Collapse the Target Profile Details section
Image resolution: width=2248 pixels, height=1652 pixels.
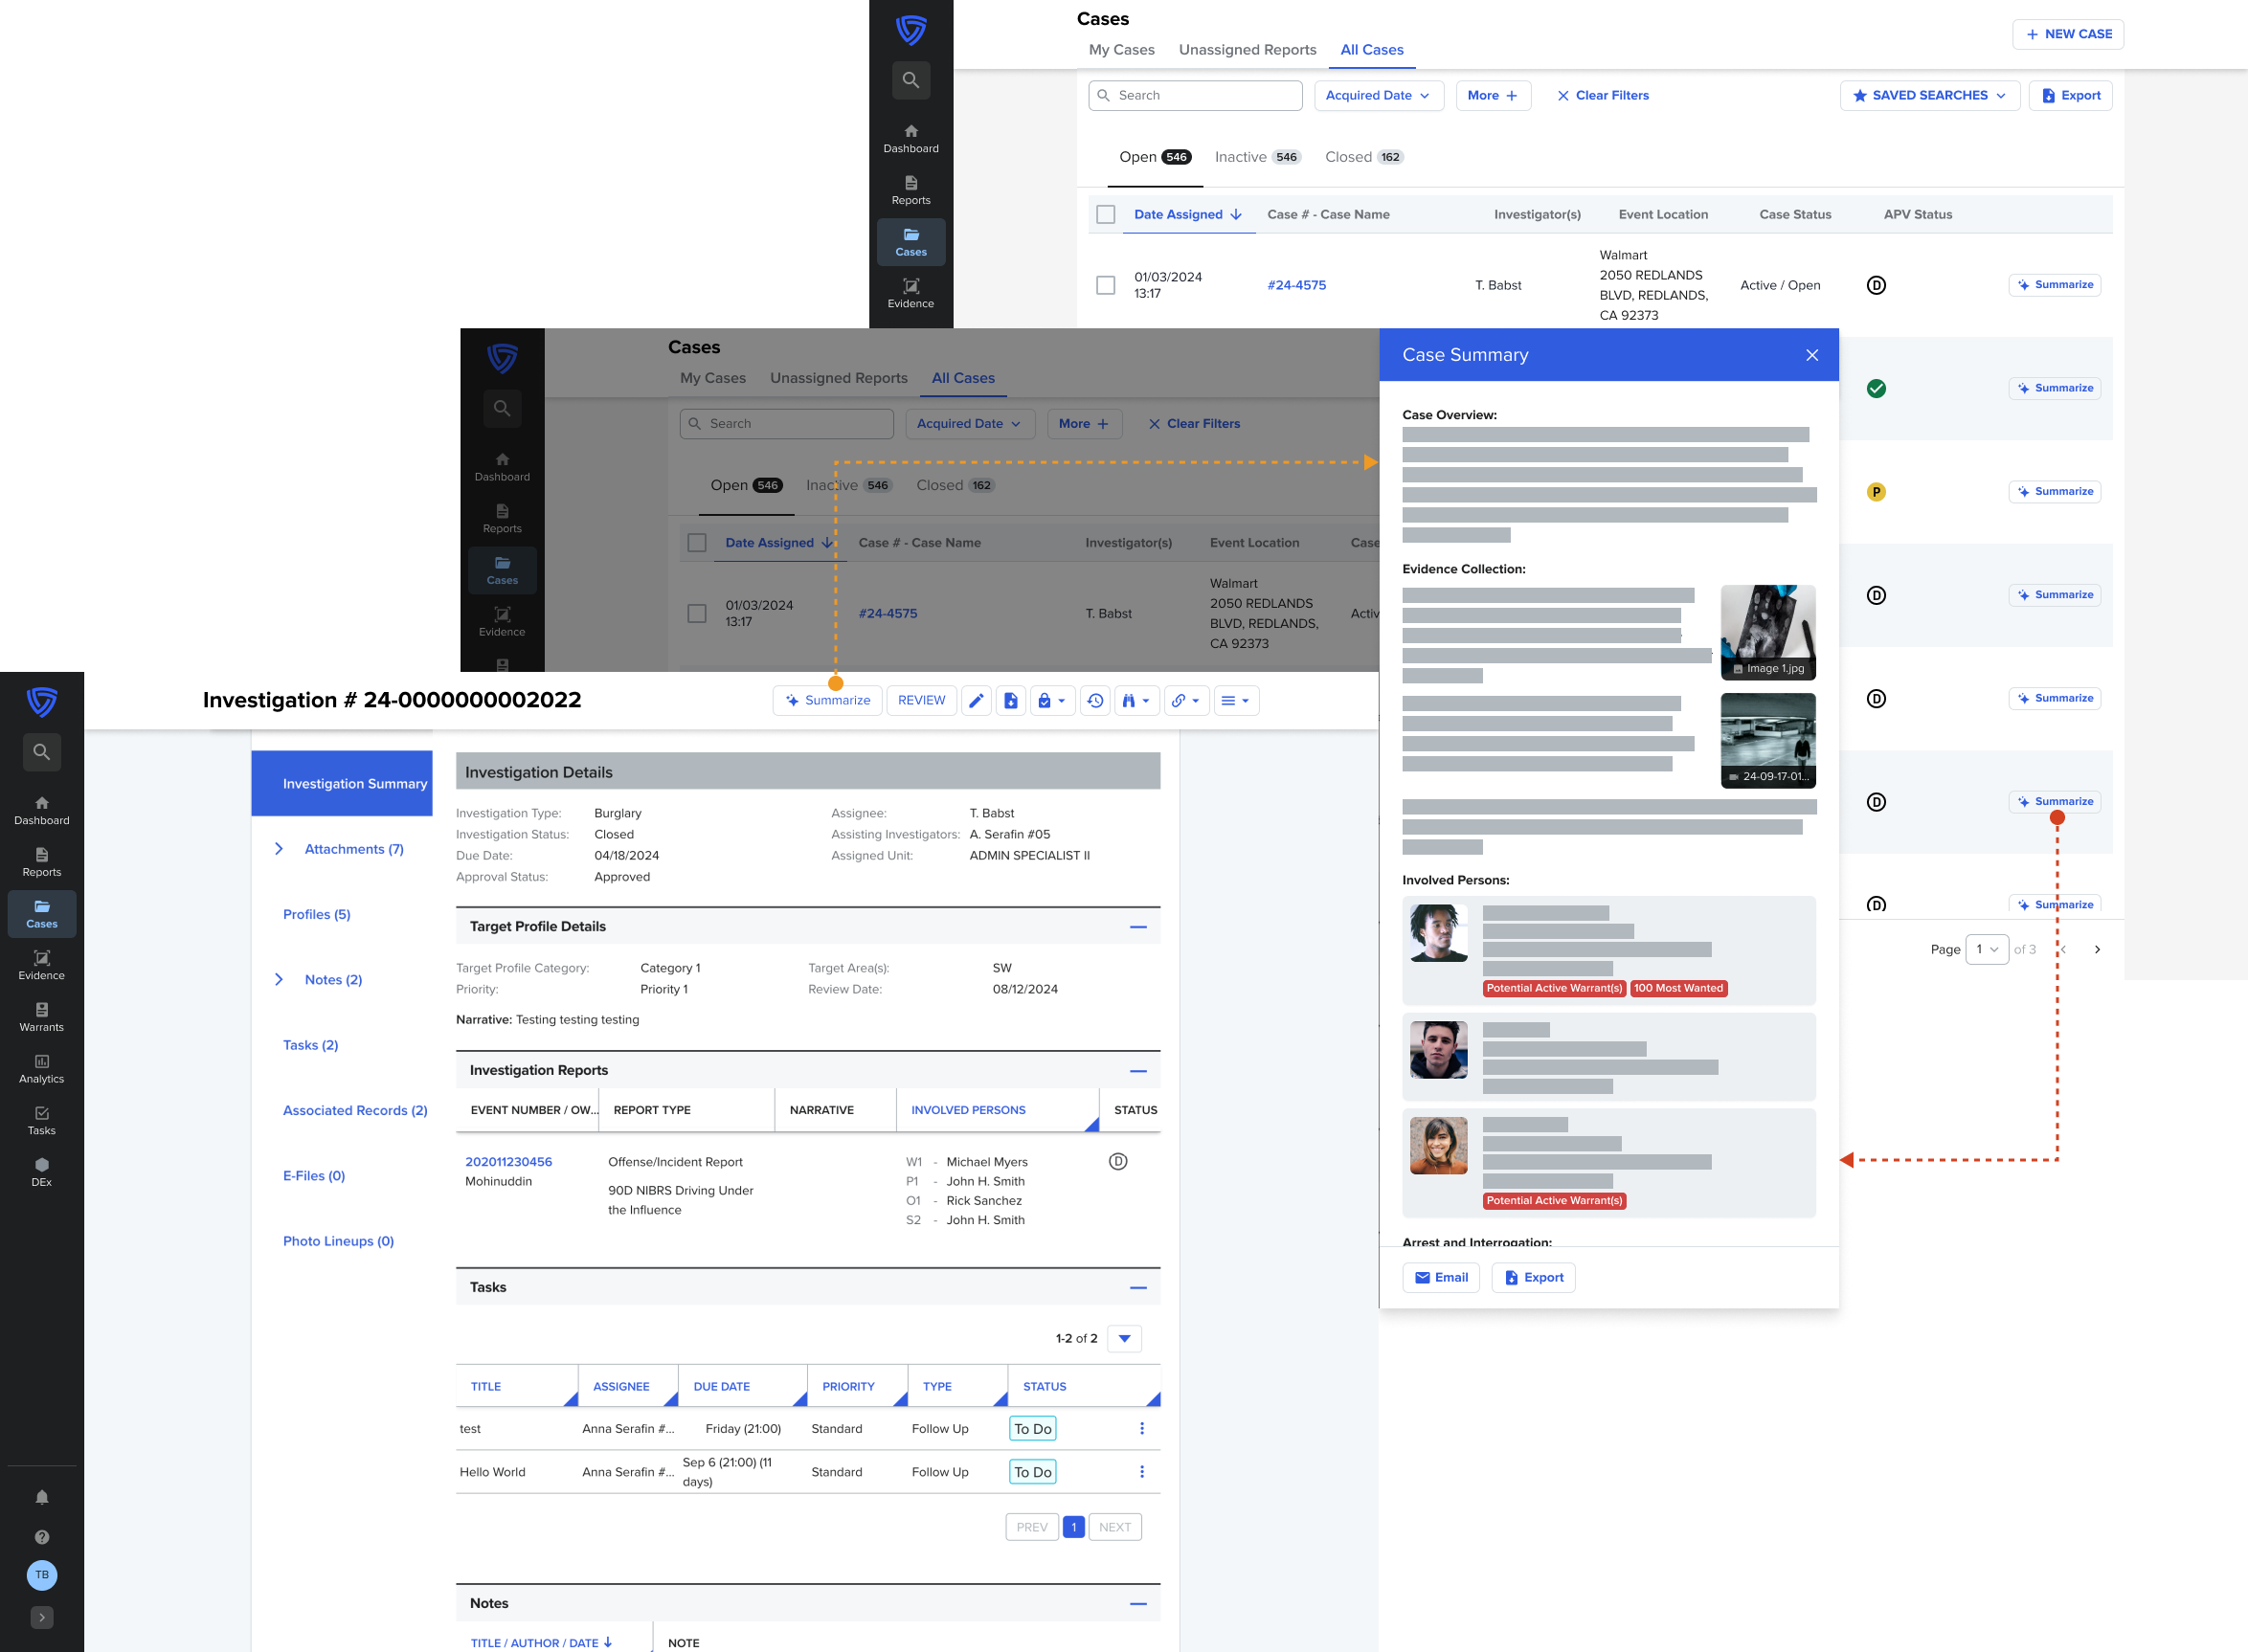[x=1138, y=927]
